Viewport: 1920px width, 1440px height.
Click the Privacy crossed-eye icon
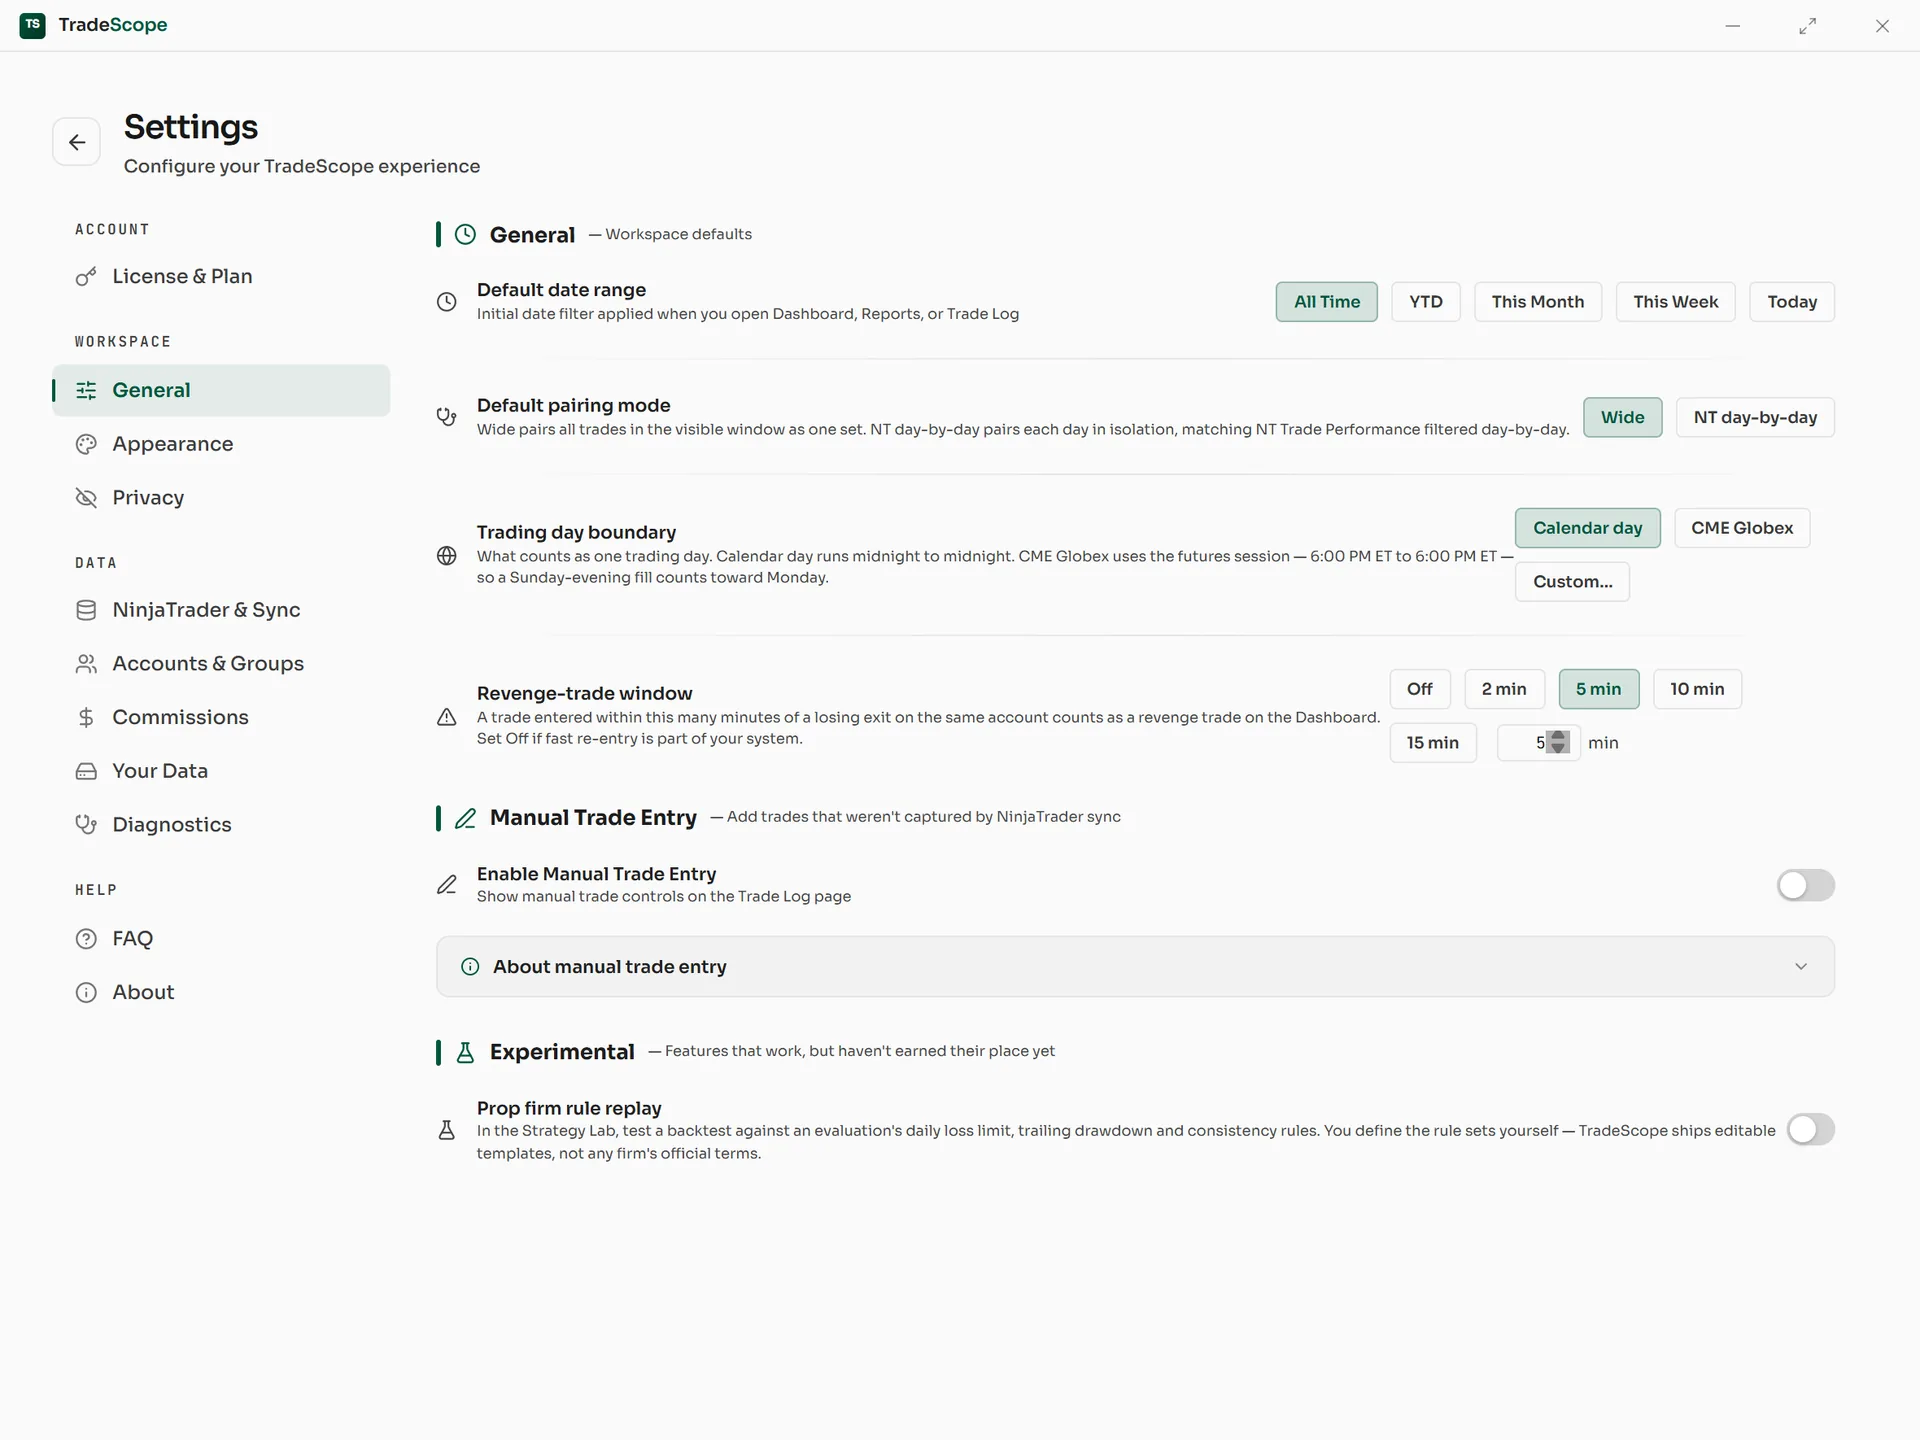pos(86,498)
